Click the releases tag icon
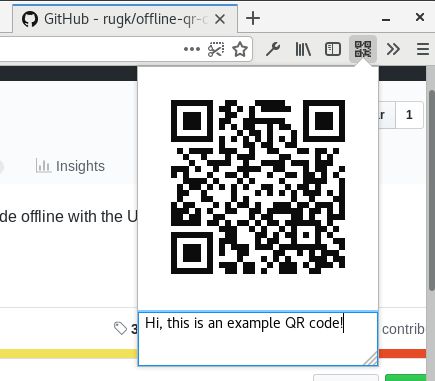The height and width of the screenshot is (381, 435). click(120, 328)
